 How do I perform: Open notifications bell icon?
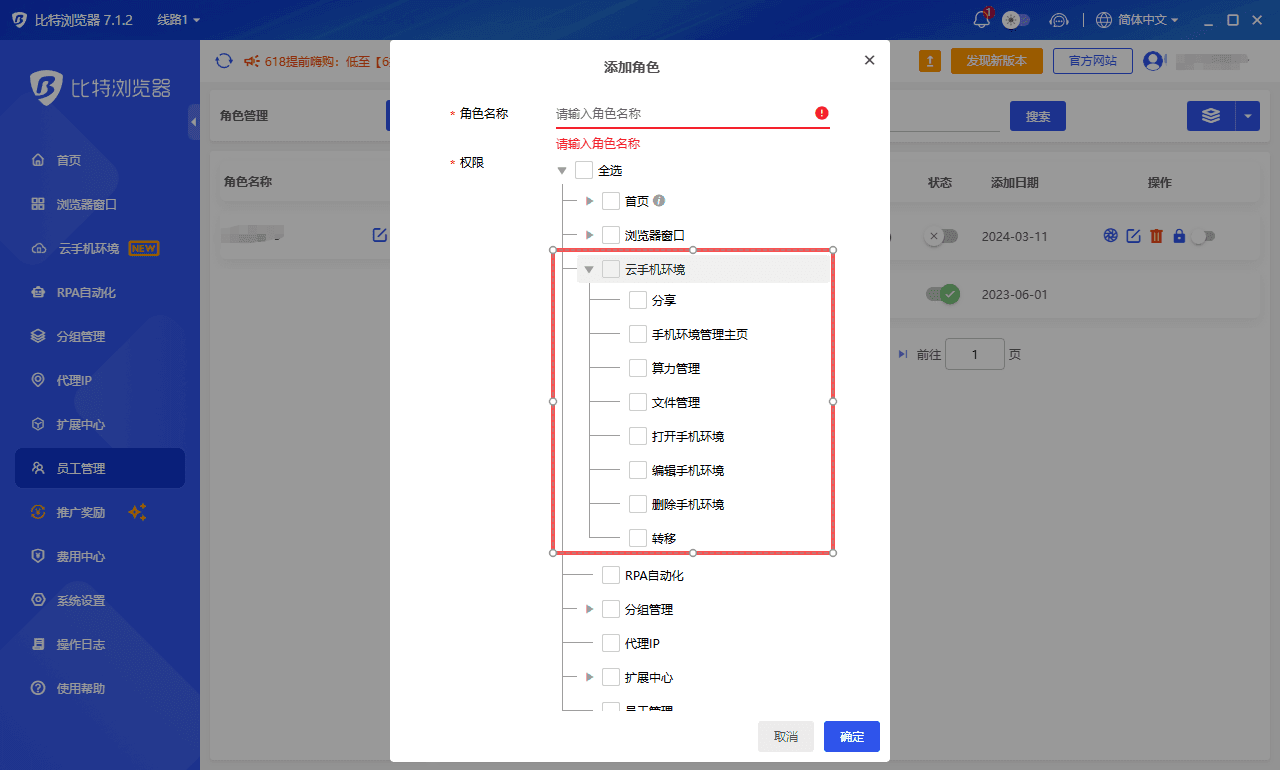(x=981, y=20)
